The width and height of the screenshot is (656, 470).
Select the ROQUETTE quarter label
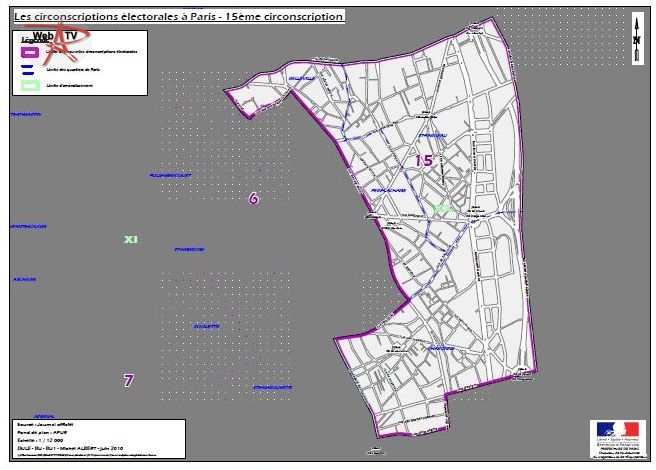coord(207,326)
